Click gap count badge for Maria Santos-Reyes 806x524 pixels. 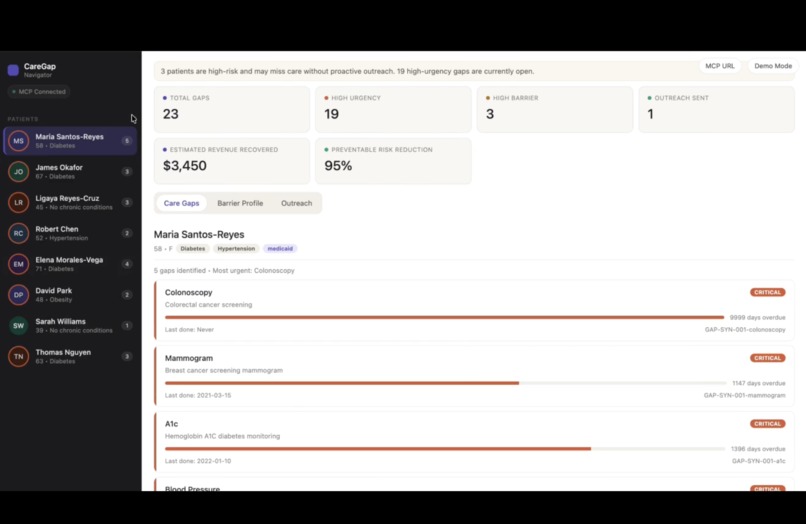127,141
